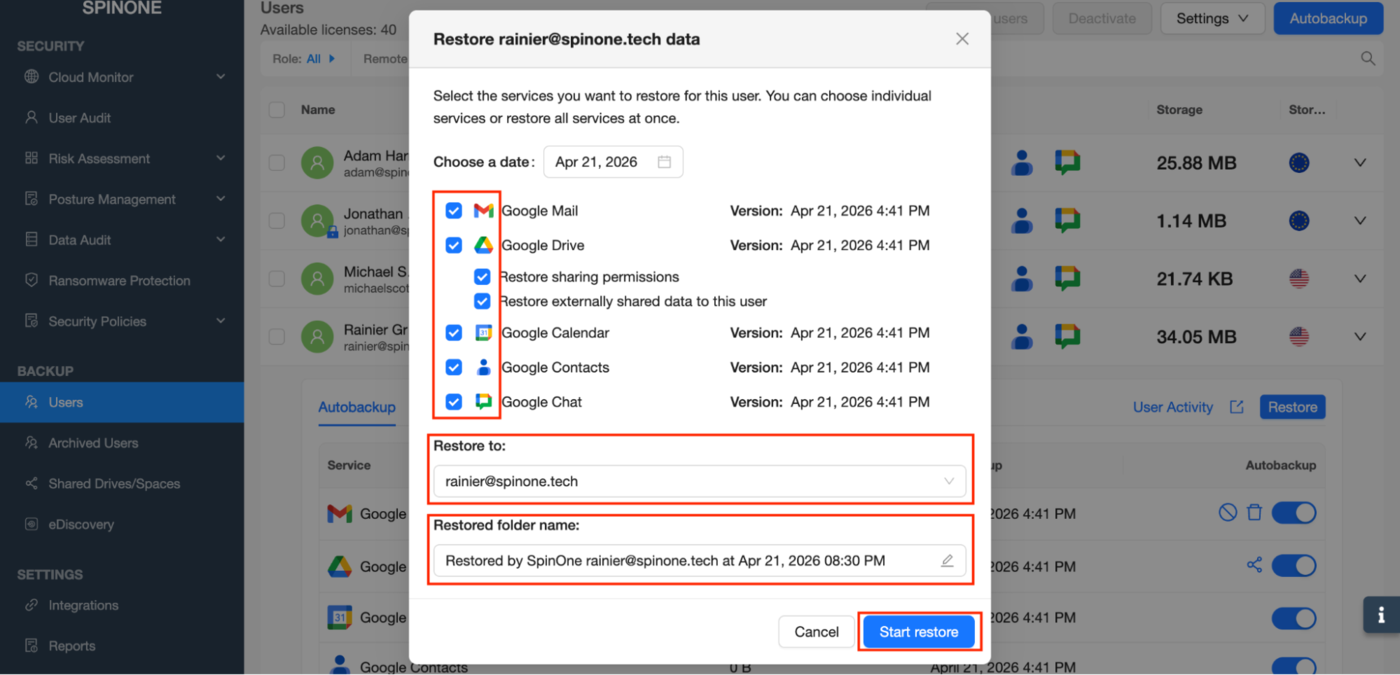Click the Gmail icon in restore list

483,211
